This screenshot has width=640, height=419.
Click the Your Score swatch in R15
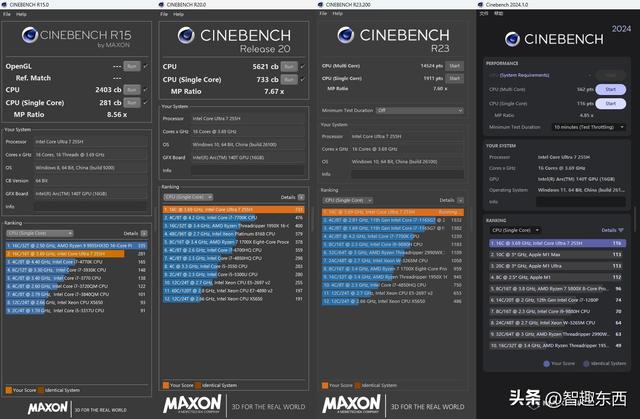9,390
